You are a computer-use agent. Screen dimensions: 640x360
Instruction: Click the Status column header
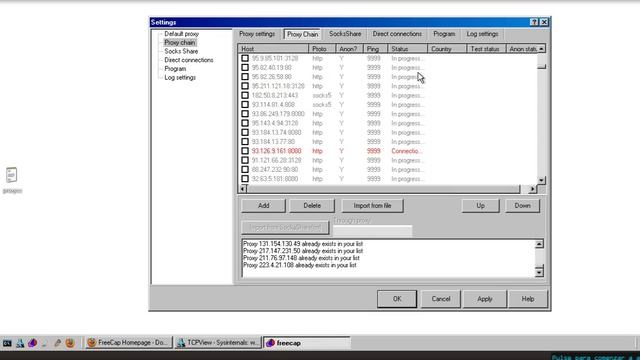pyautogui.click(x=407, y=49)
